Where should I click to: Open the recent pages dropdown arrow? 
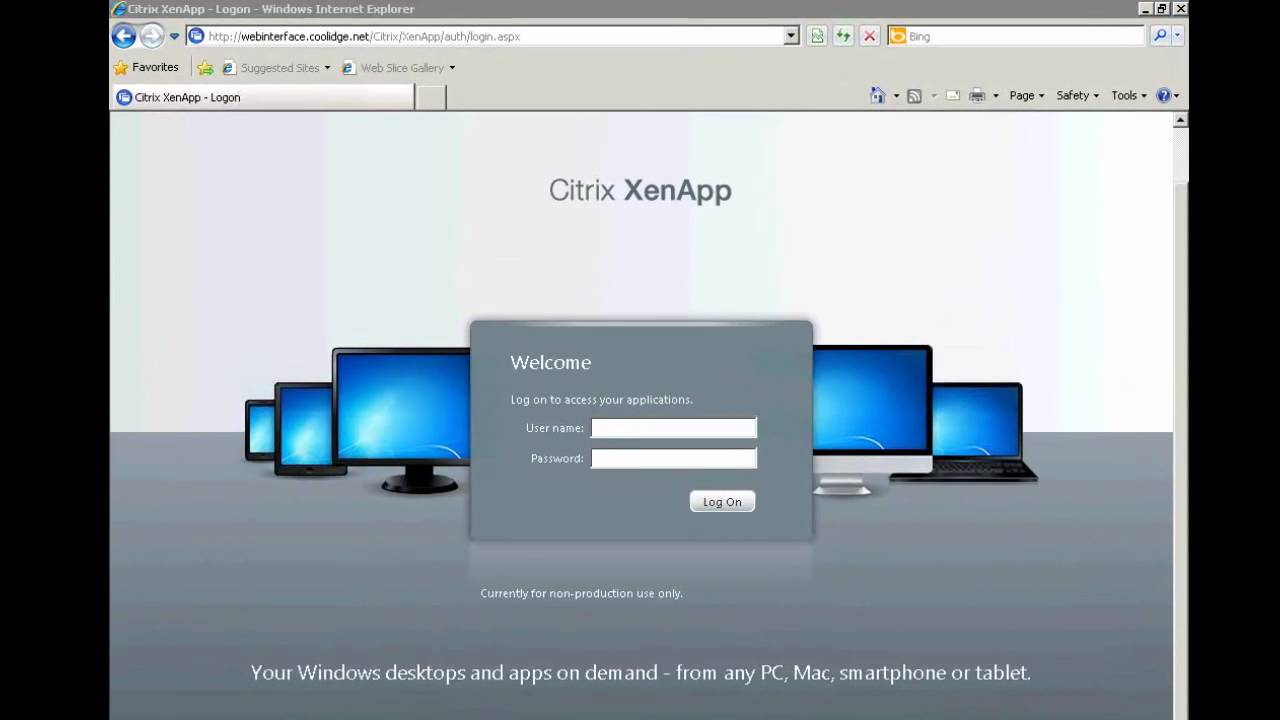coord(174,37)
